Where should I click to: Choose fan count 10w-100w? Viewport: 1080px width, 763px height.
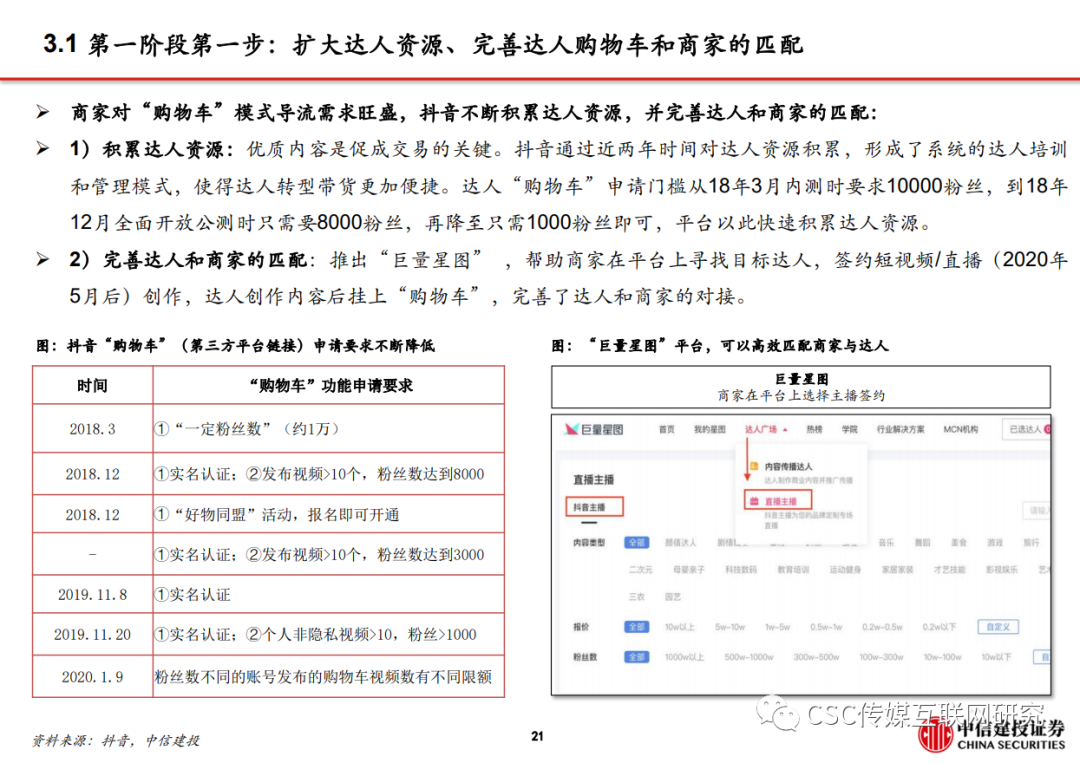942,657
